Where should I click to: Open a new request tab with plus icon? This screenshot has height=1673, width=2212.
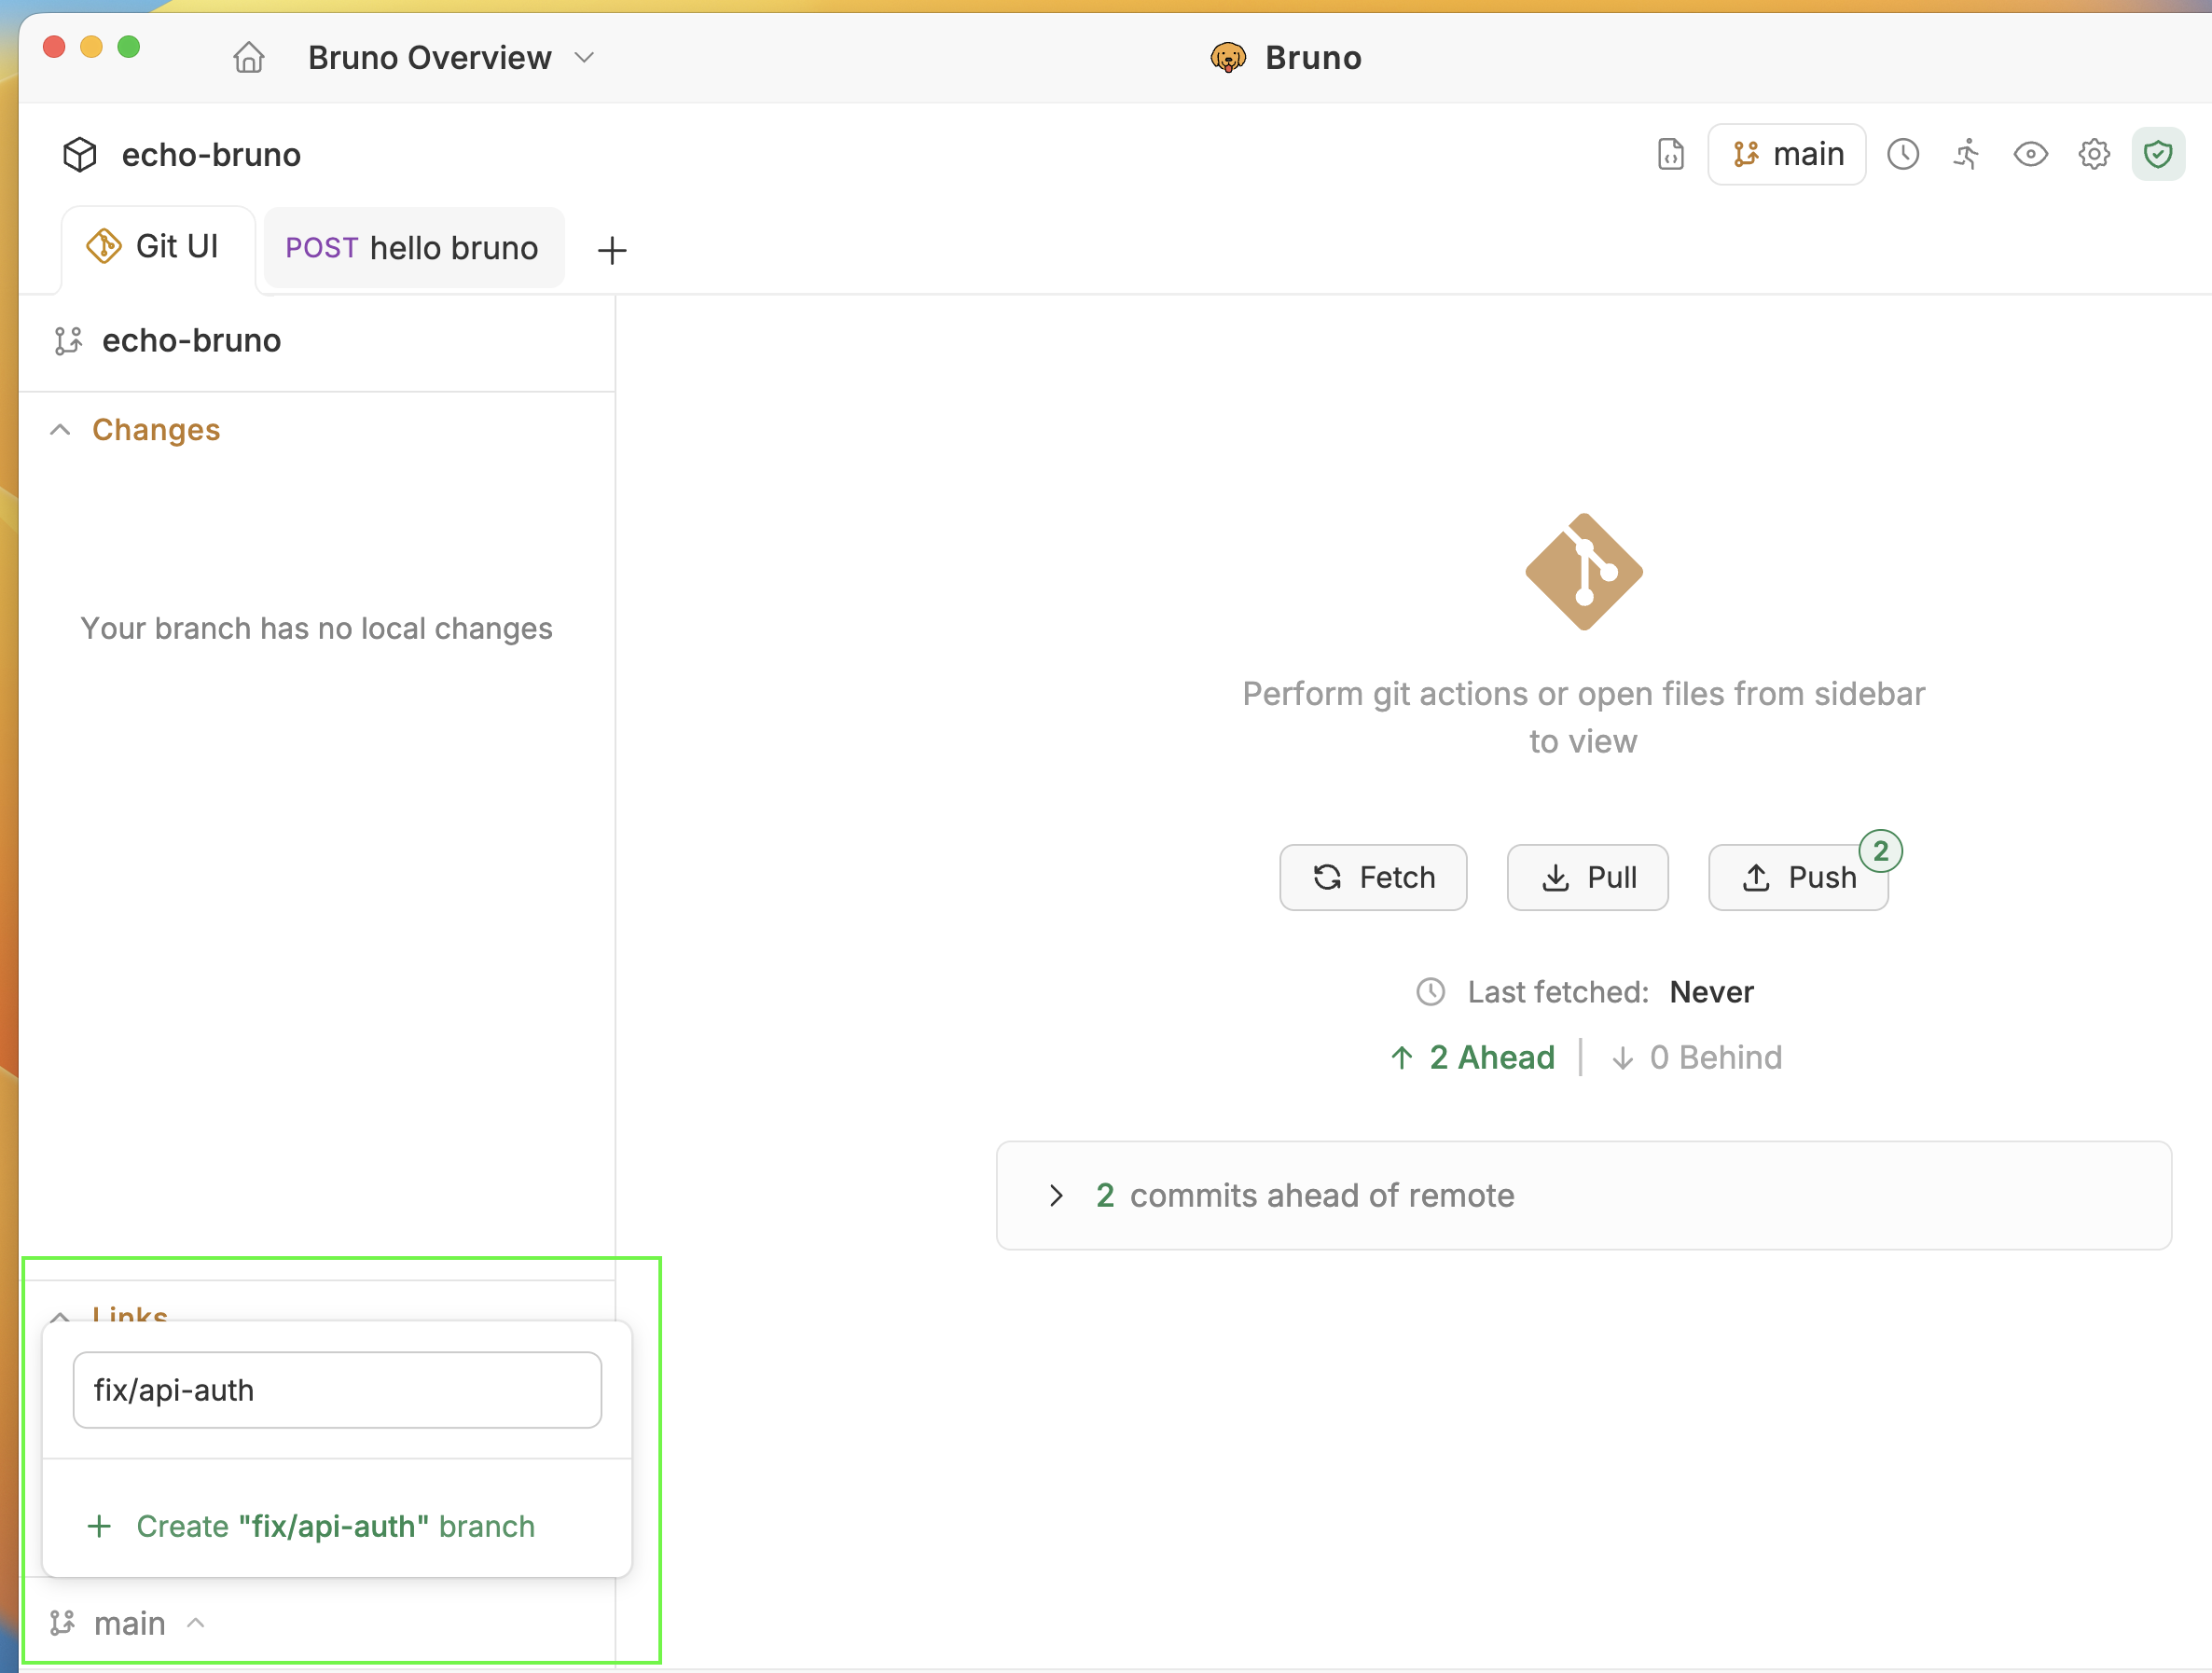[612, 249]
